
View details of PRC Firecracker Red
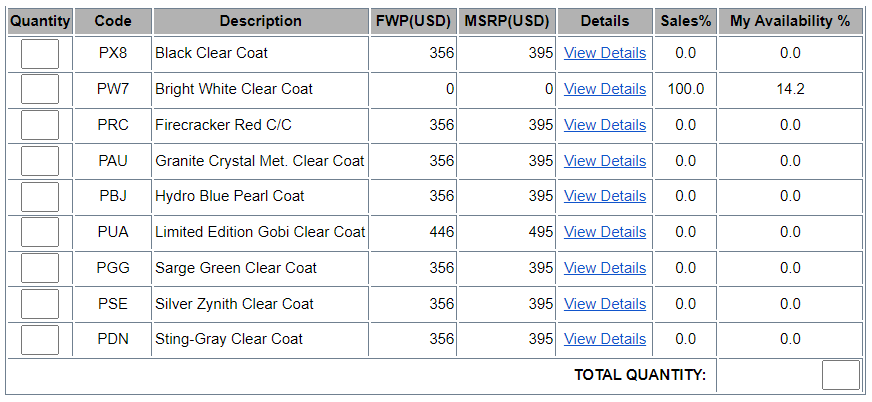(x=605, y=125)
